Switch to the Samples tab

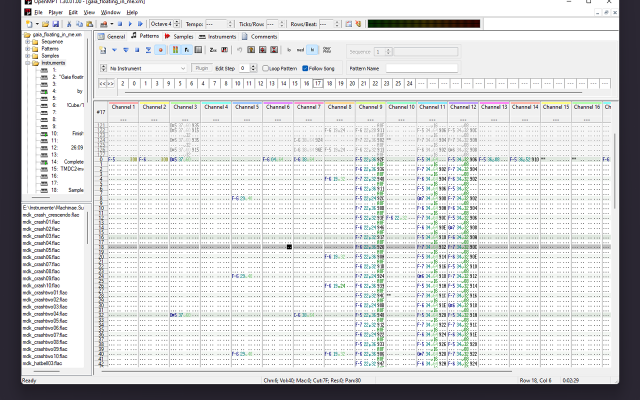tap(179, 36)
